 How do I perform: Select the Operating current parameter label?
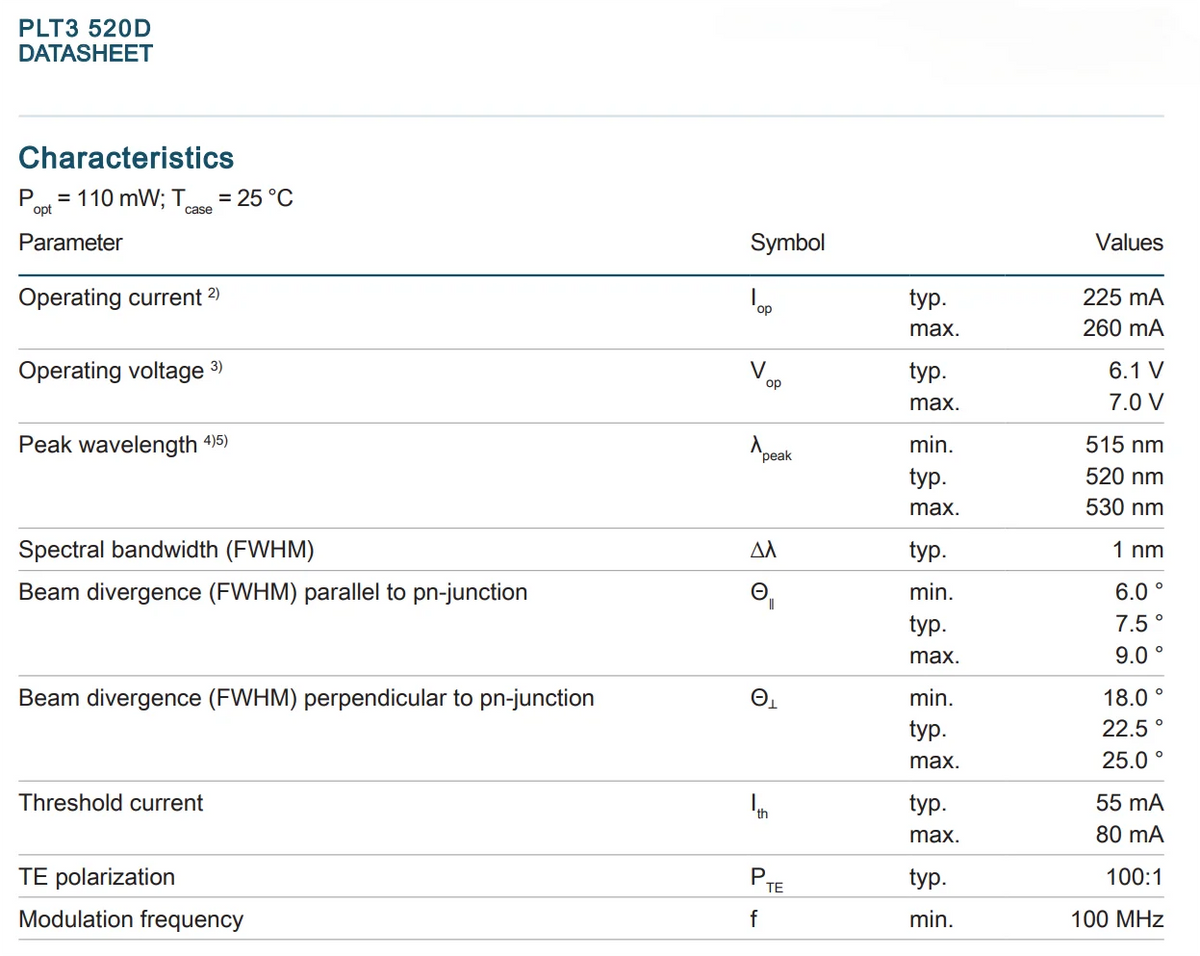[x=110, y=298]
